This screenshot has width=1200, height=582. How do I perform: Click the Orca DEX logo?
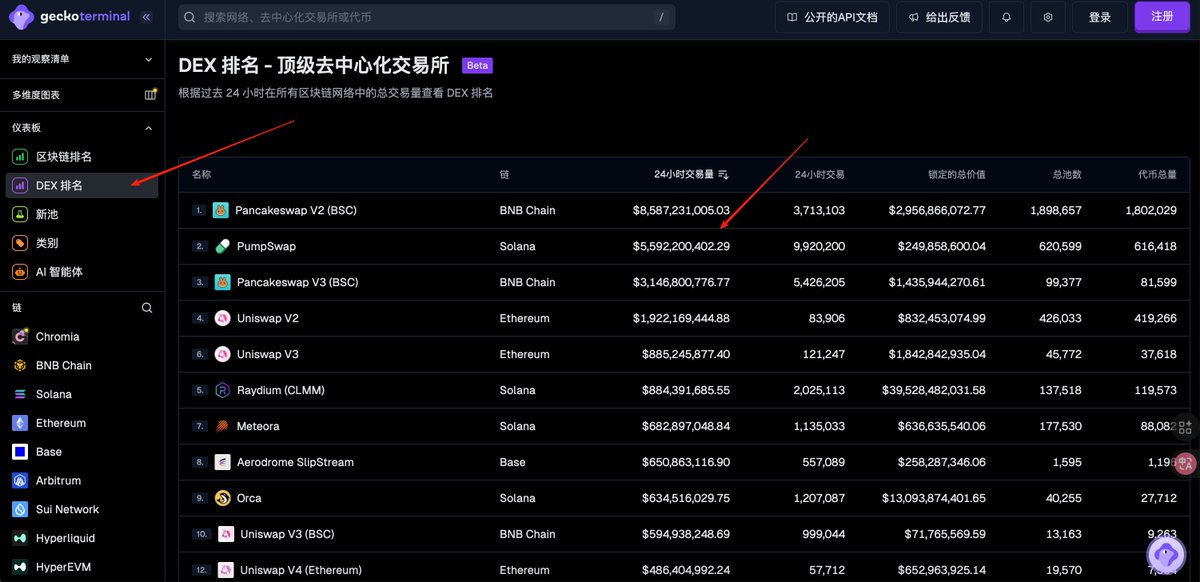tap(222, 498)
